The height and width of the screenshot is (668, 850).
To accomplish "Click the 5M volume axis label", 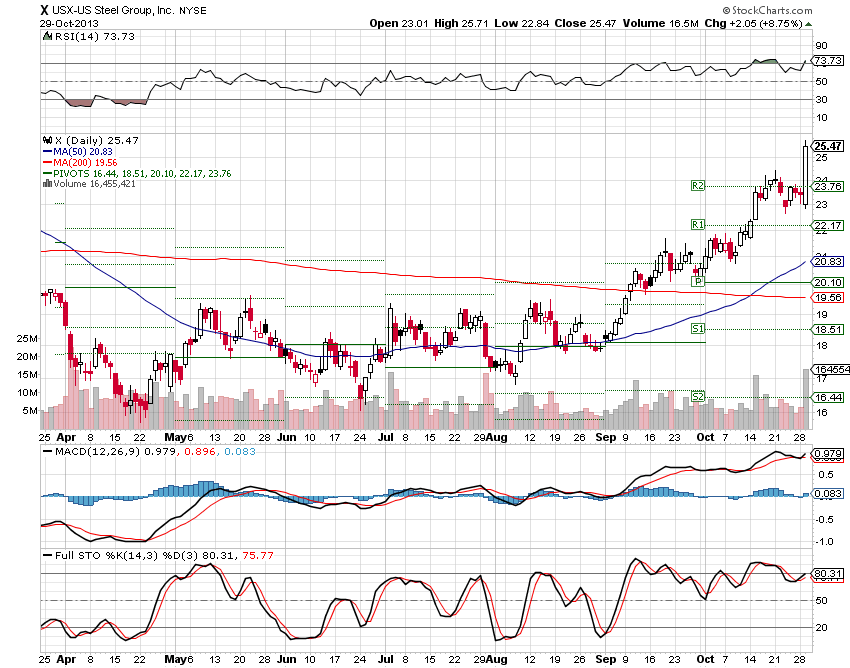I will [x=30, y=411].
